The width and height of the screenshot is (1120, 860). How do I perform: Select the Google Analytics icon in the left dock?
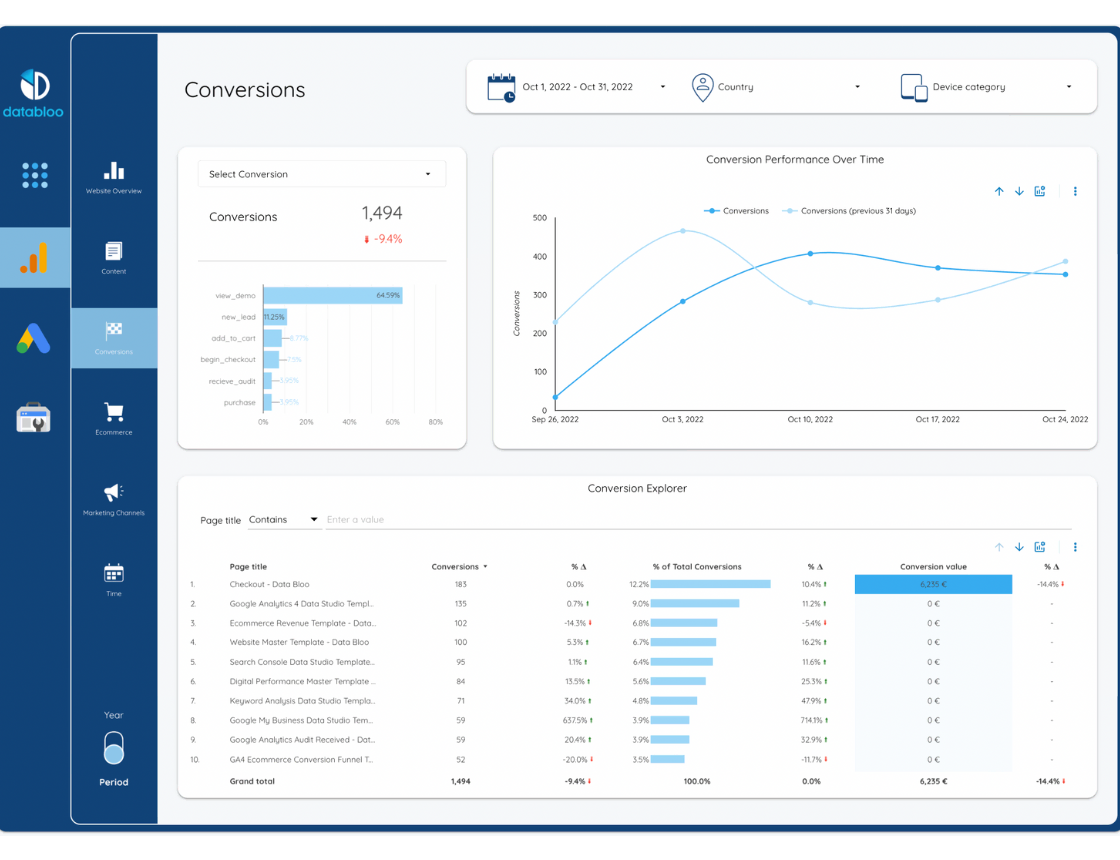coord(34,257)
